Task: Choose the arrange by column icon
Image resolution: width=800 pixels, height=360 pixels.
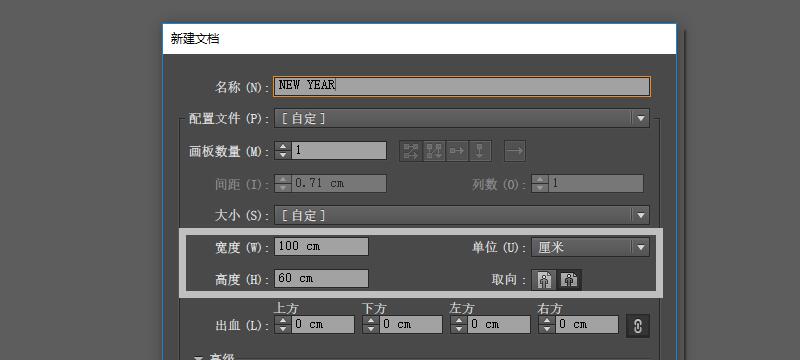Action: pos(480,151)
